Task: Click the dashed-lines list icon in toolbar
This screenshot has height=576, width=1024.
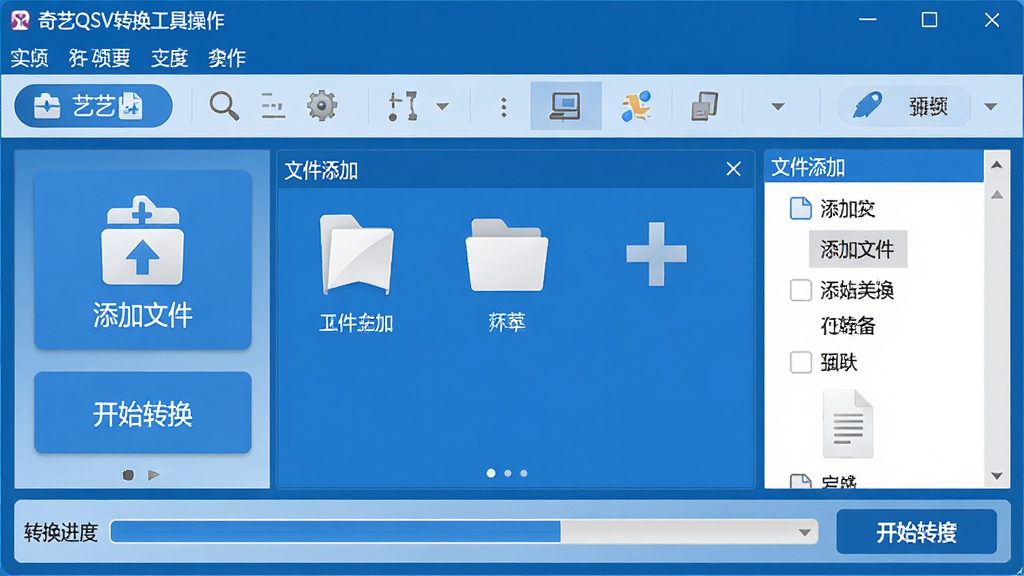Action: [273, 106]
